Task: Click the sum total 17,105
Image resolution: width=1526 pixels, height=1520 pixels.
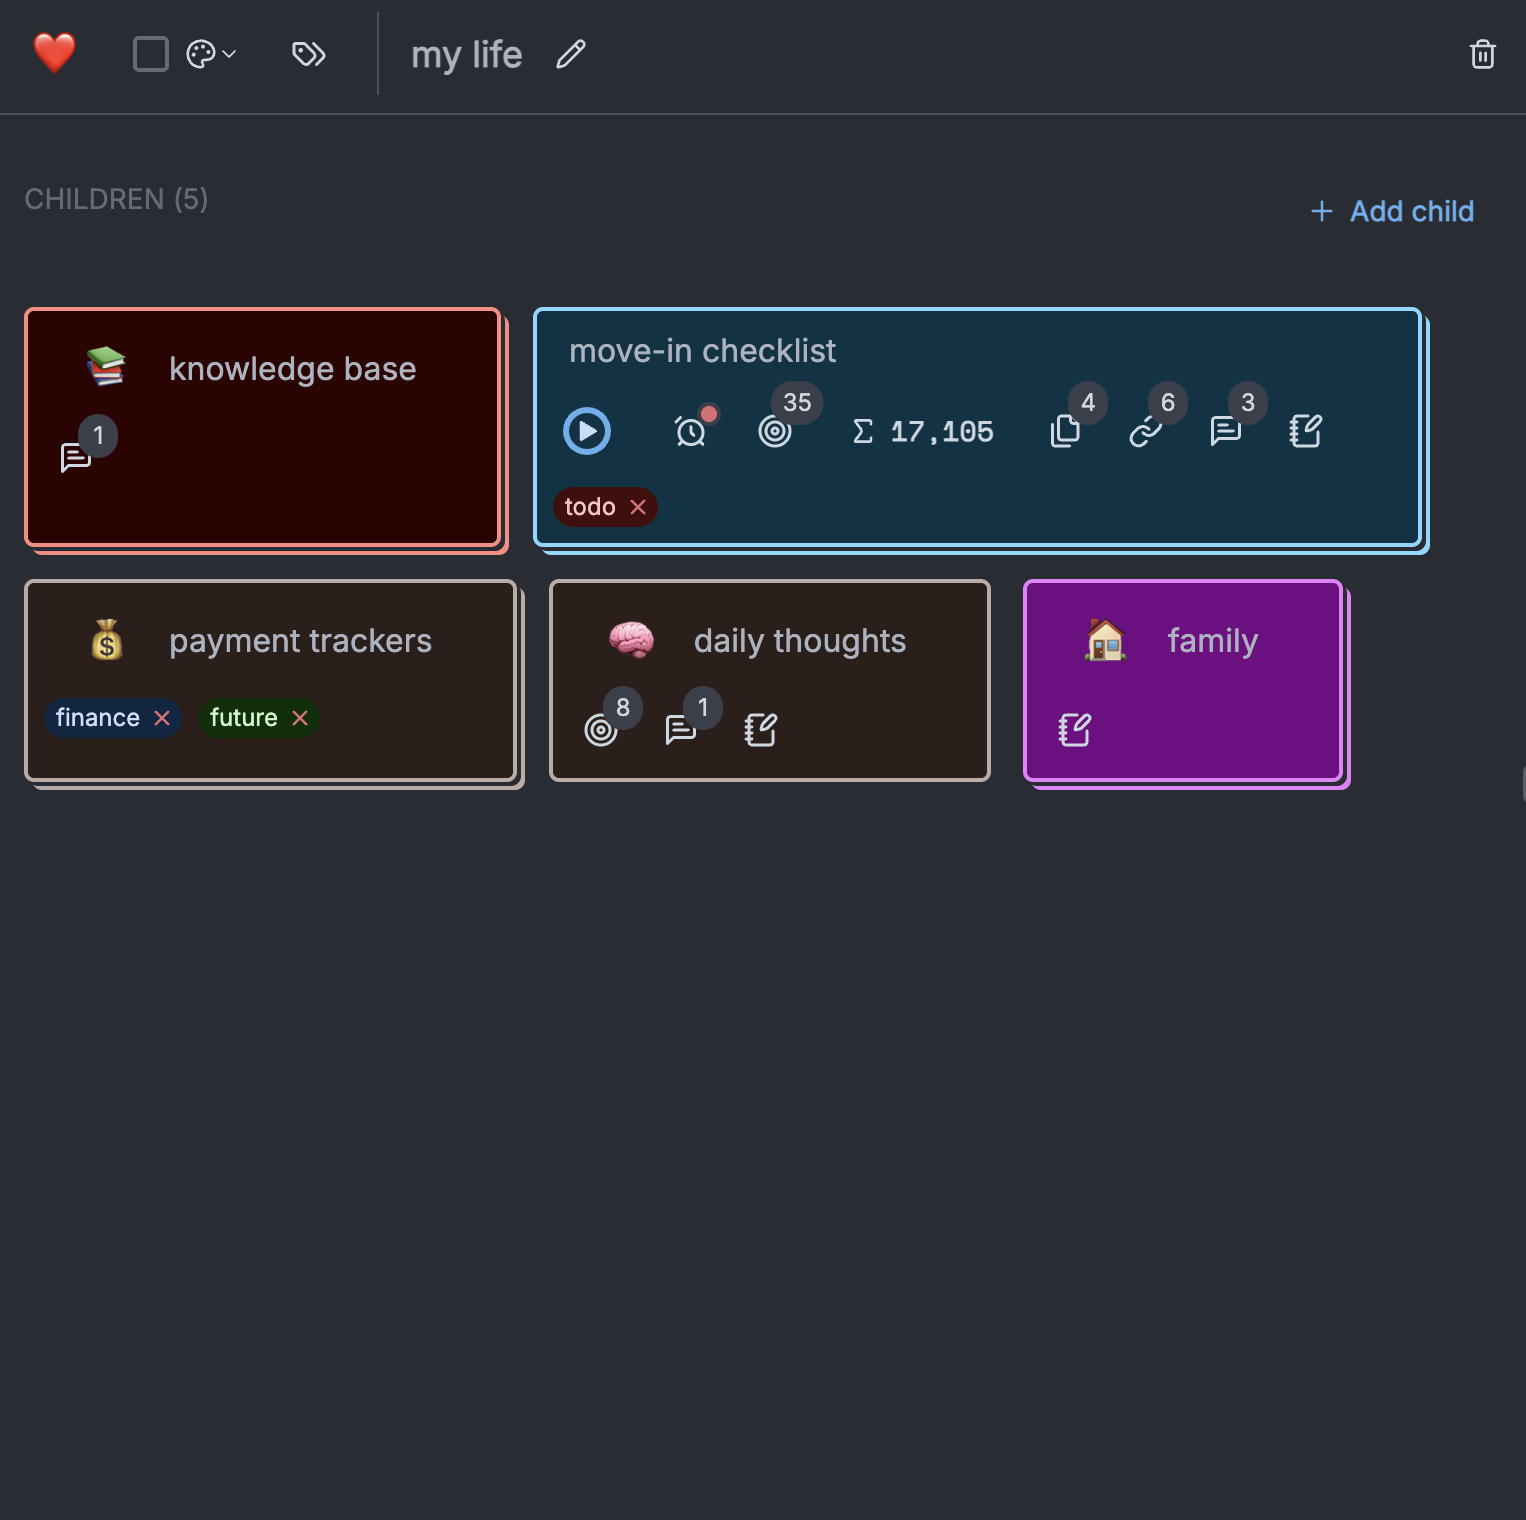Action: coord(923,431)
